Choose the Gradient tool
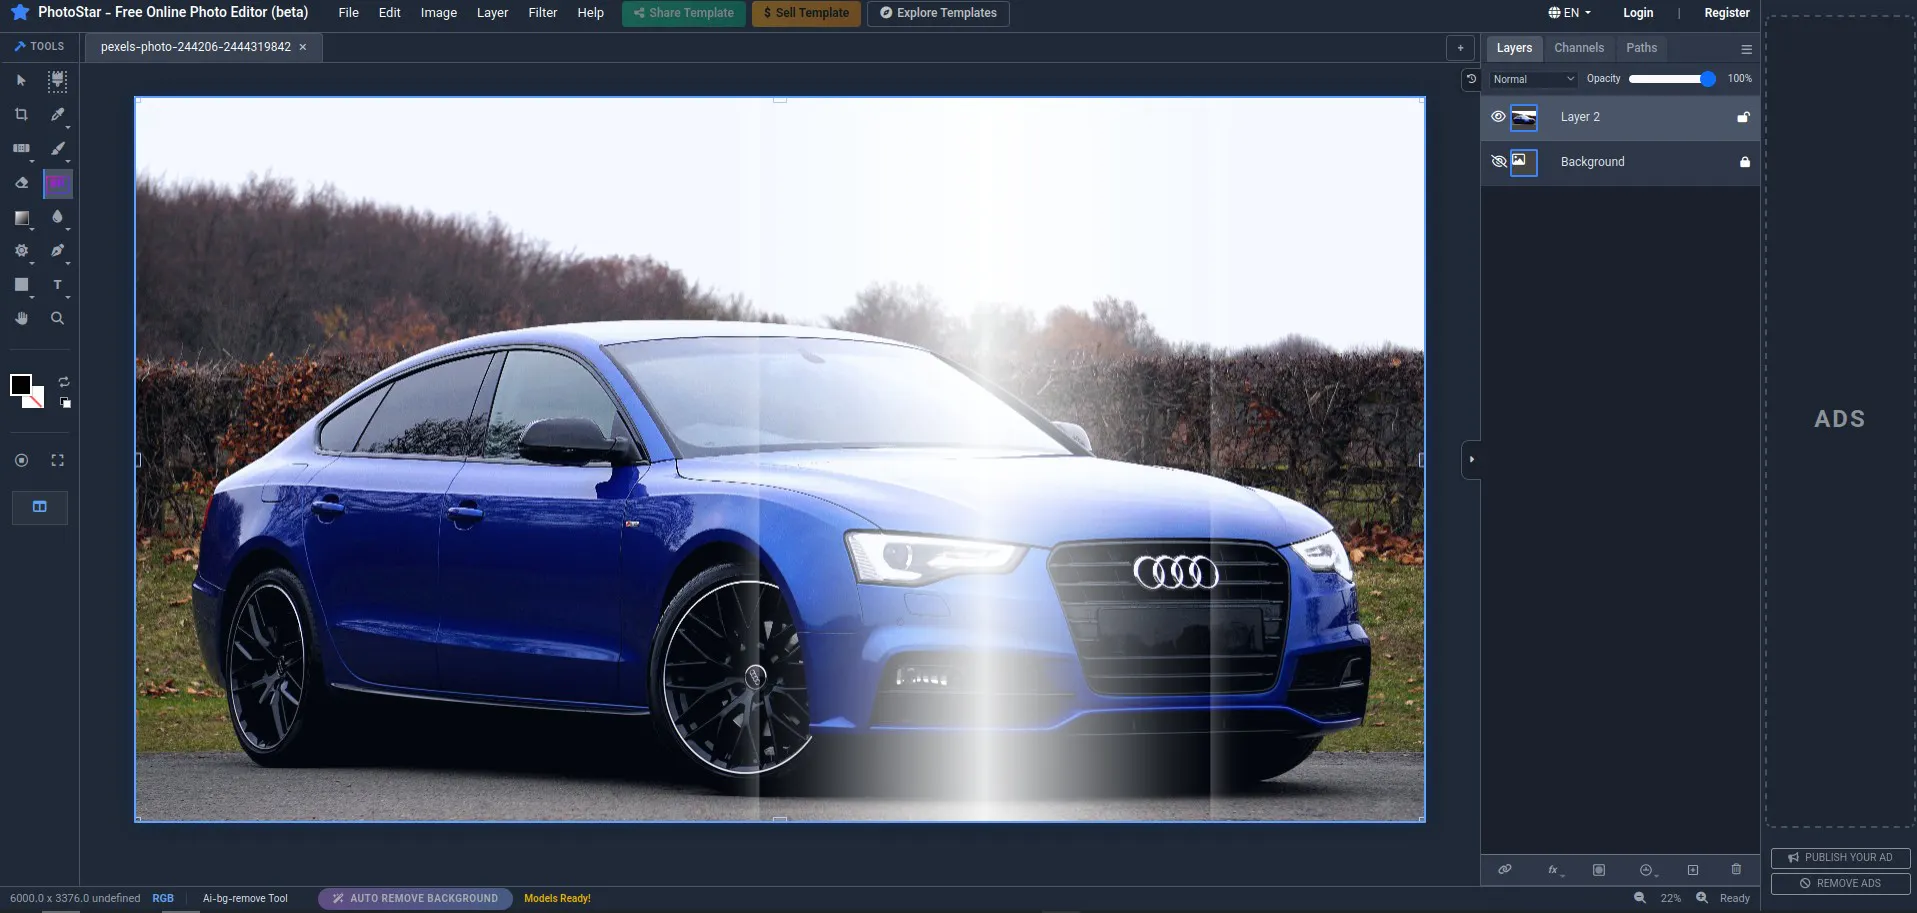The height and width of the screenshot is (913, 1917). coord(21,217)
